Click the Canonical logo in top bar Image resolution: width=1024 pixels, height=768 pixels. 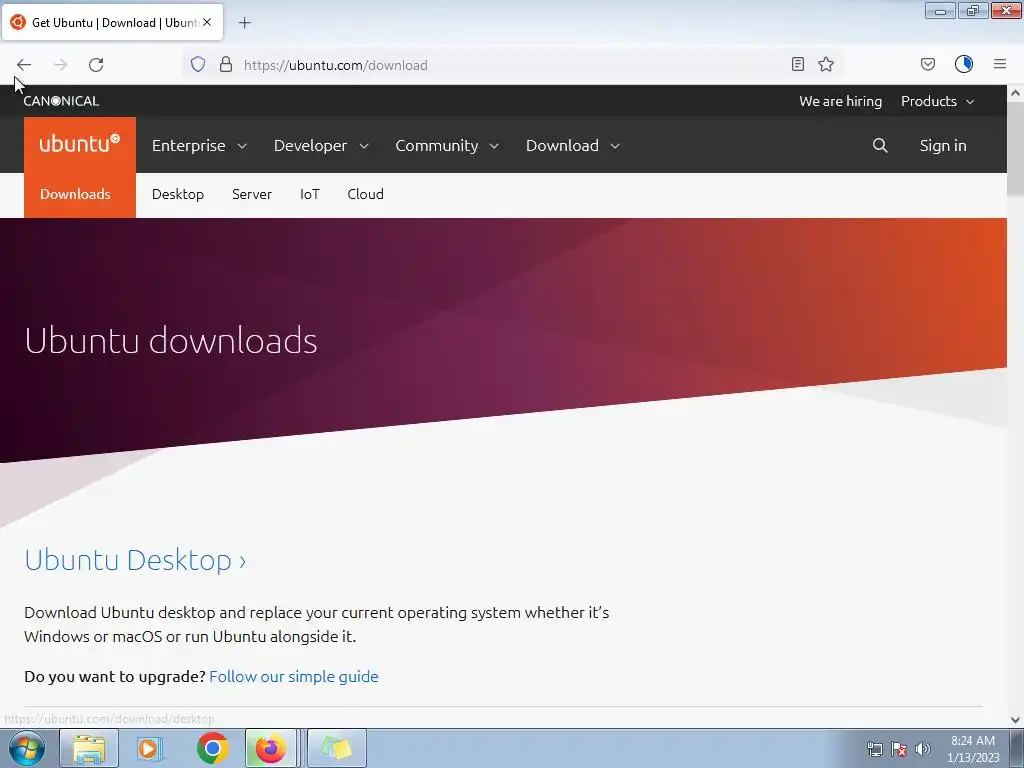(x=61, y=101)
